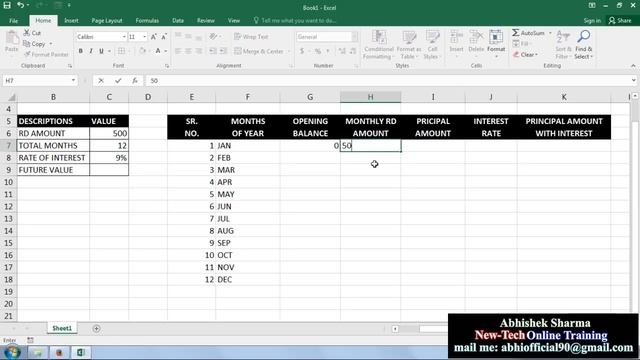Toggle Underline formatting
This screenshot has height=360, width=640.
tap(101, 51)
